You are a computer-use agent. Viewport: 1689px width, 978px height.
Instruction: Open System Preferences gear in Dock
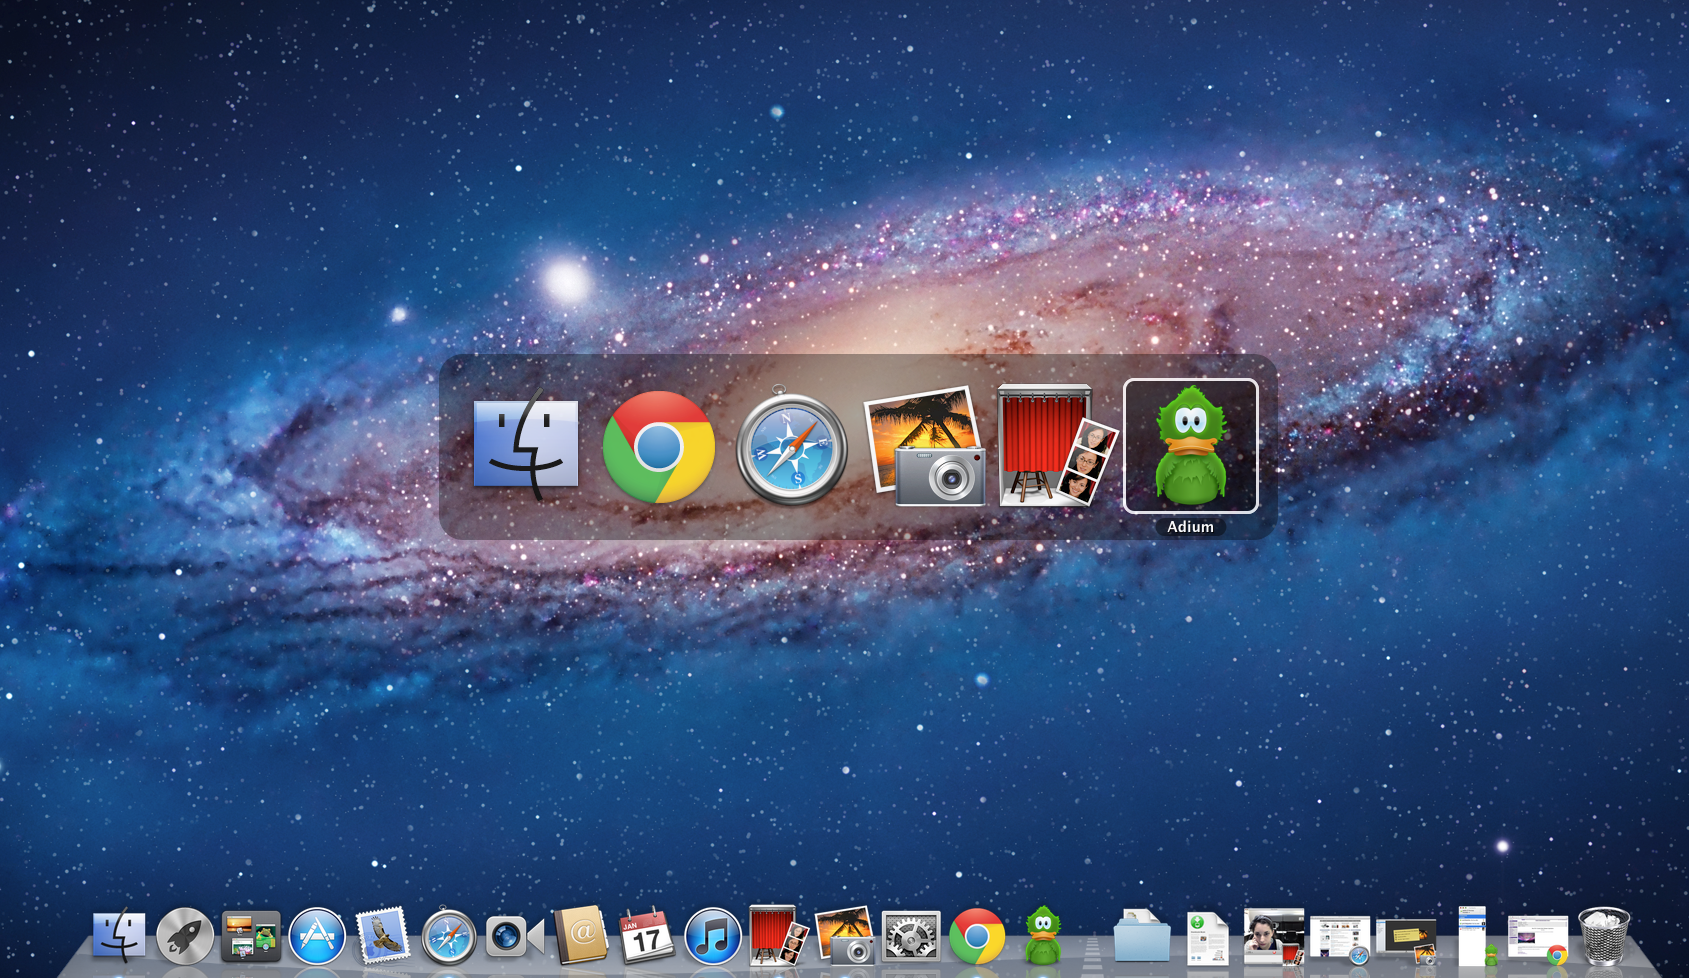(911, 937)
